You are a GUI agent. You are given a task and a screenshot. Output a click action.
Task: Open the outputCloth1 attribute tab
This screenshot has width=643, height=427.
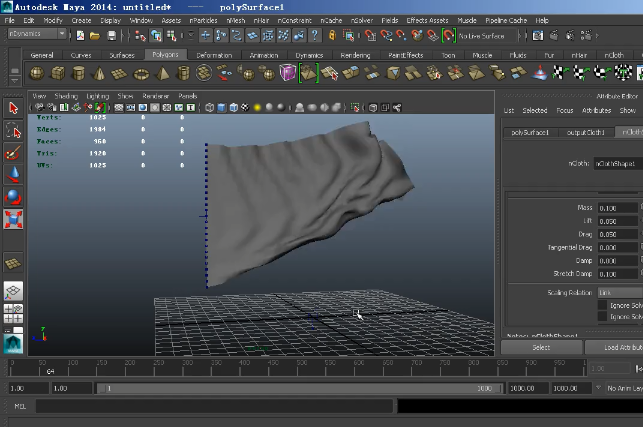586,132
